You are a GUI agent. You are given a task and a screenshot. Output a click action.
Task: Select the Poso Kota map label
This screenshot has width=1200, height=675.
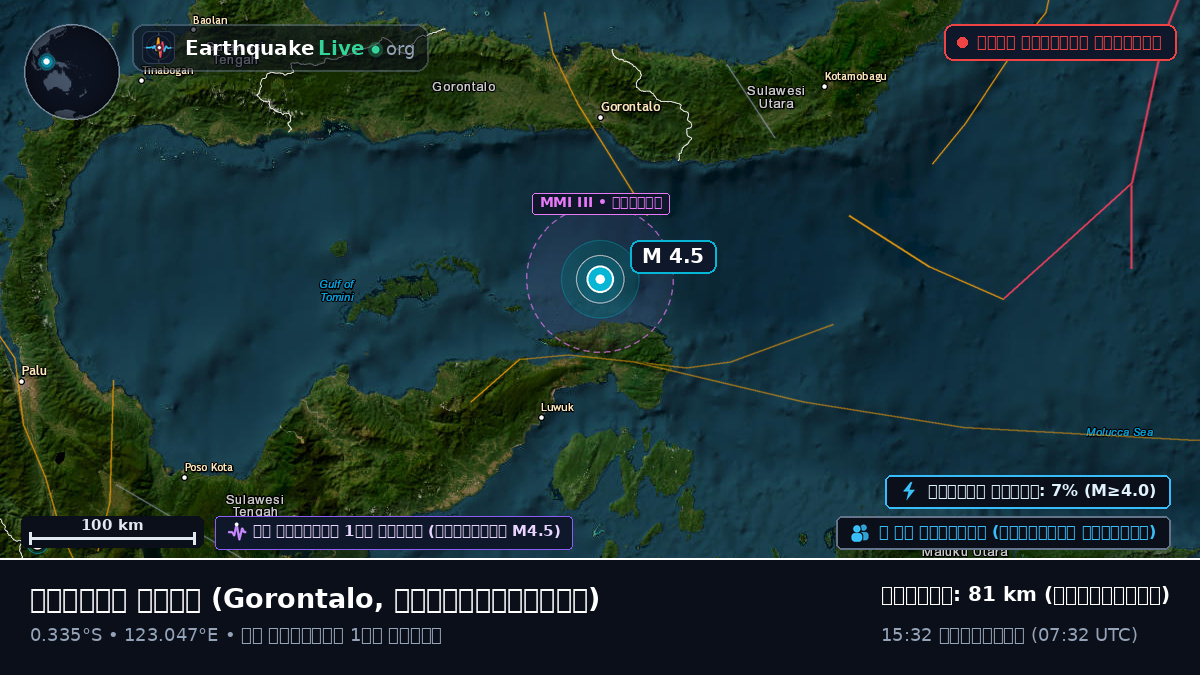coord(208,467)
